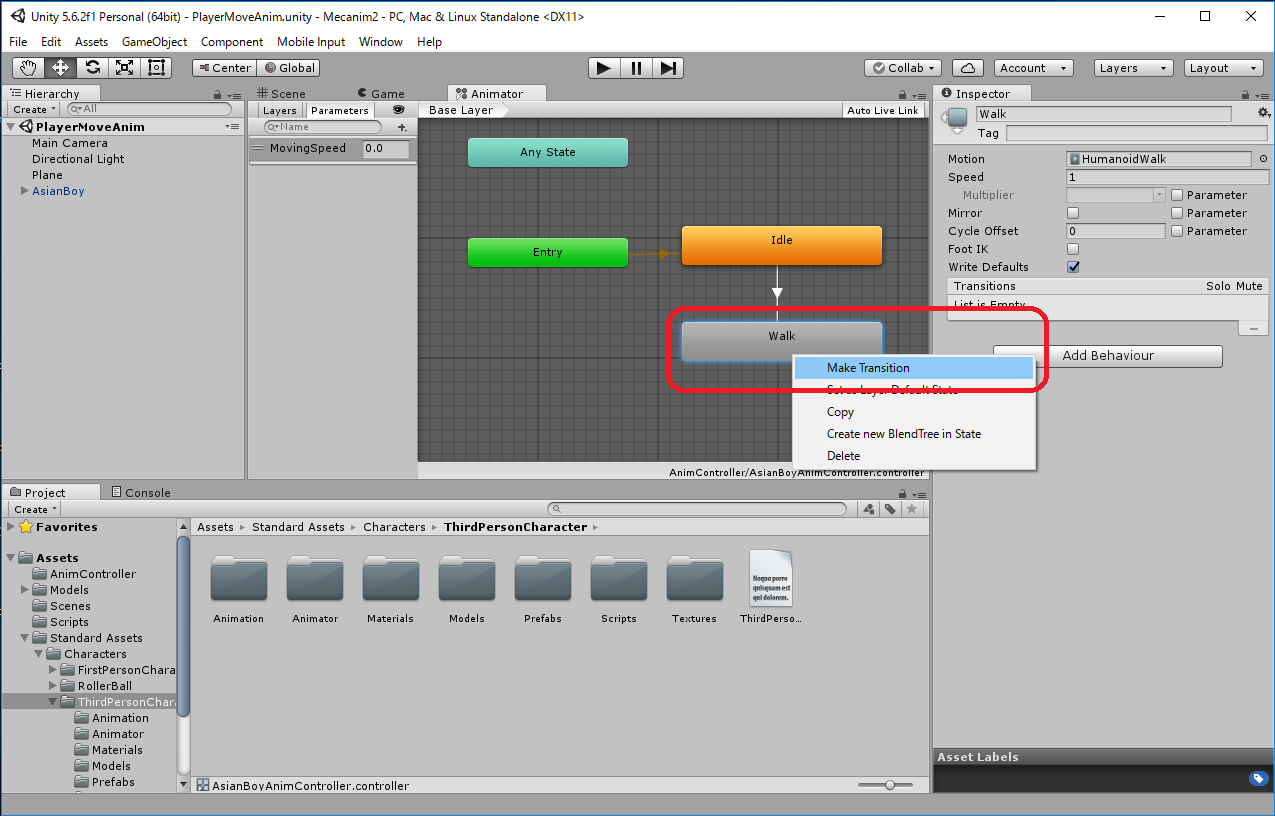Select the Scale tool
1275x816 pixels.
(x=124, y=68)
